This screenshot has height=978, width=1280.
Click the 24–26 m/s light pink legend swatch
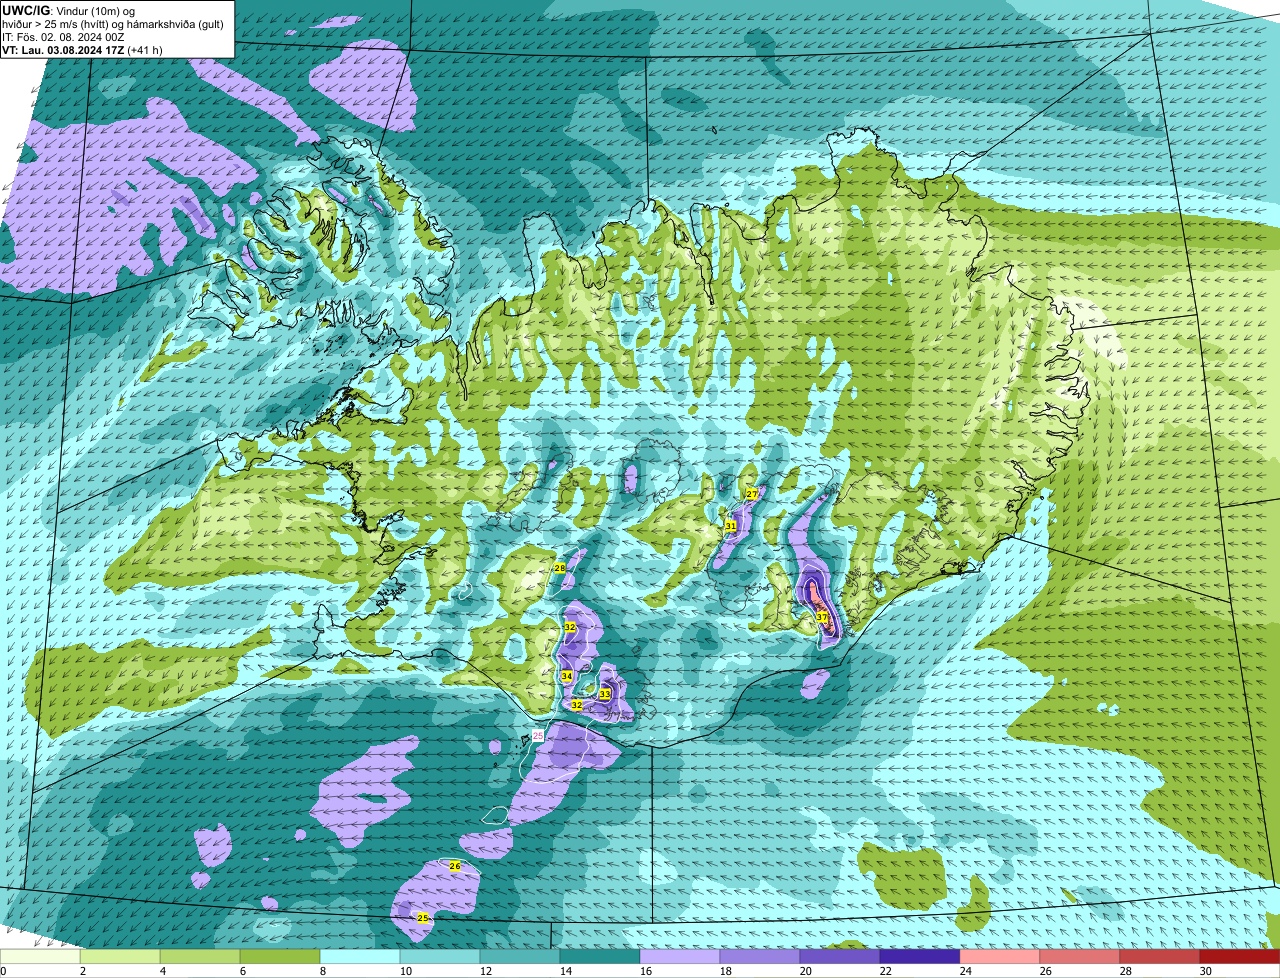click(1000, 956)
